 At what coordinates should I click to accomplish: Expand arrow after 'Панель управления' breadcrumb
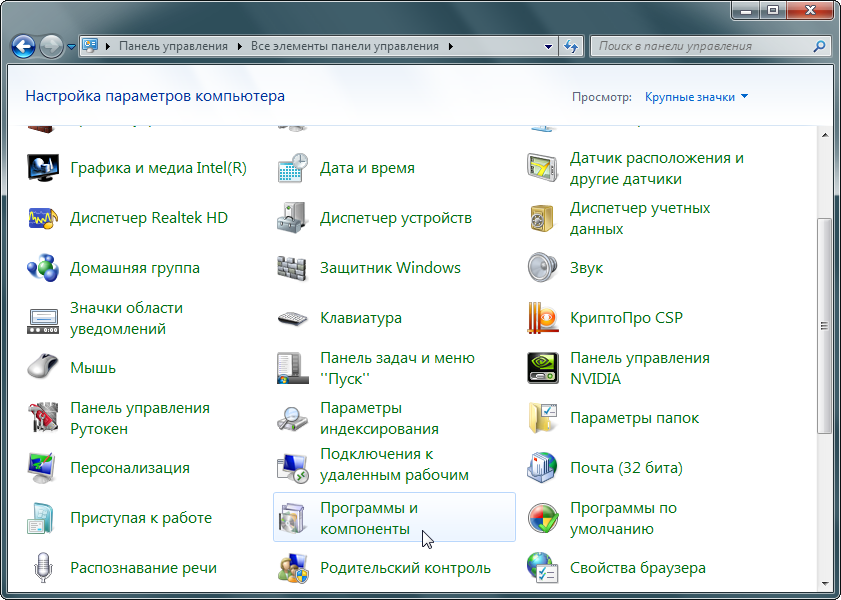(239, 47)
